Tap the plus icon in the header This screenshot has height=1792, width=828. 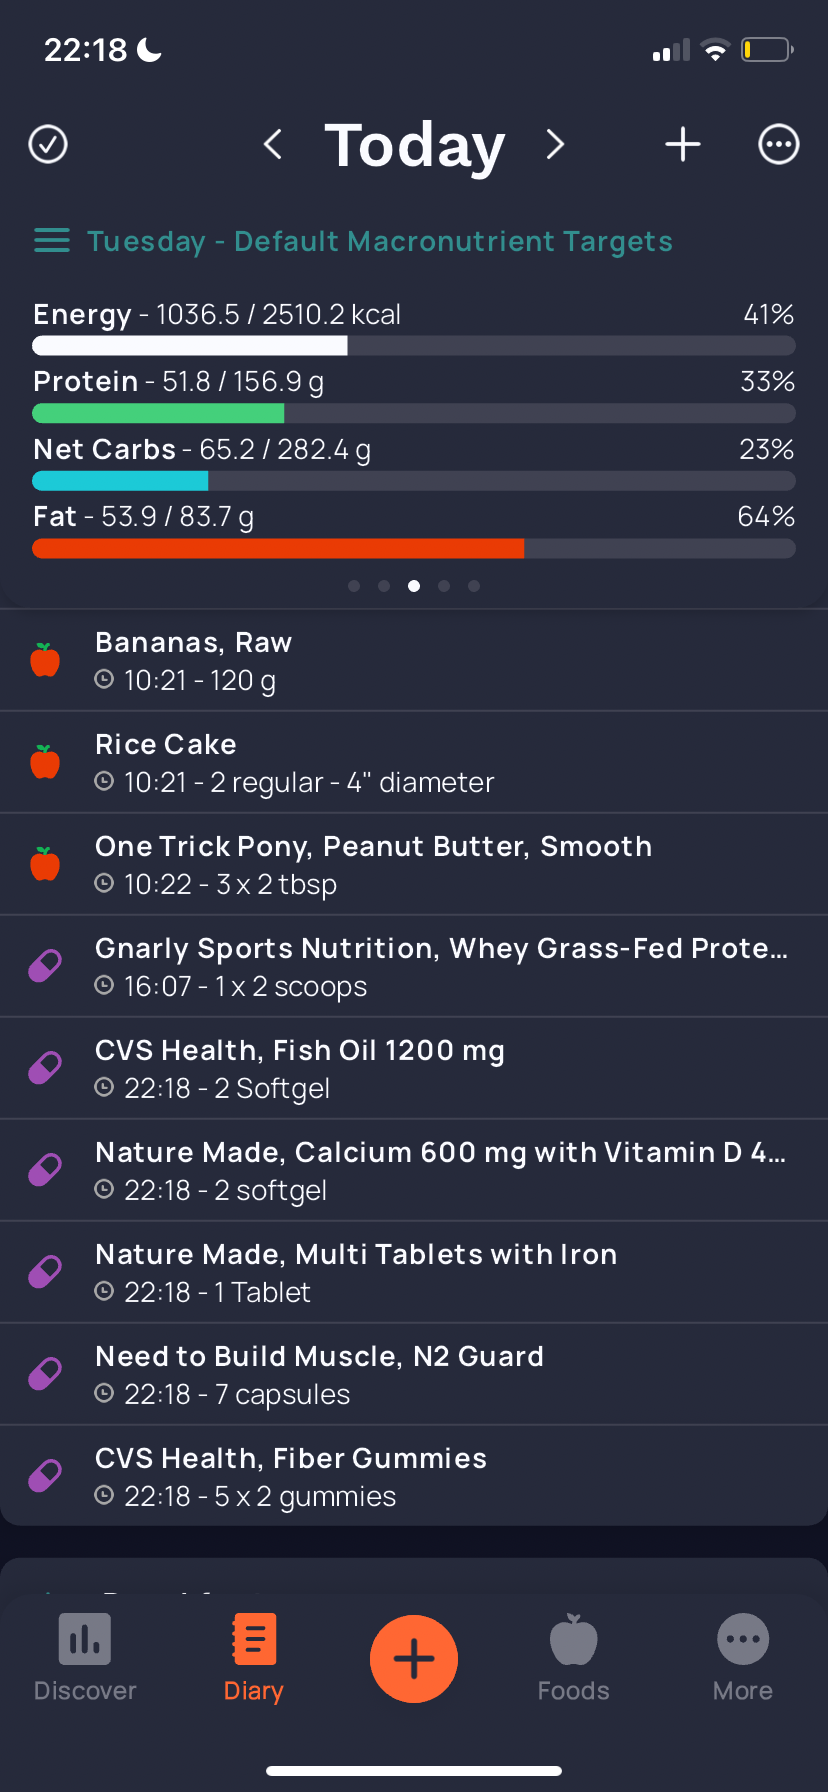[x=683, y=144]
